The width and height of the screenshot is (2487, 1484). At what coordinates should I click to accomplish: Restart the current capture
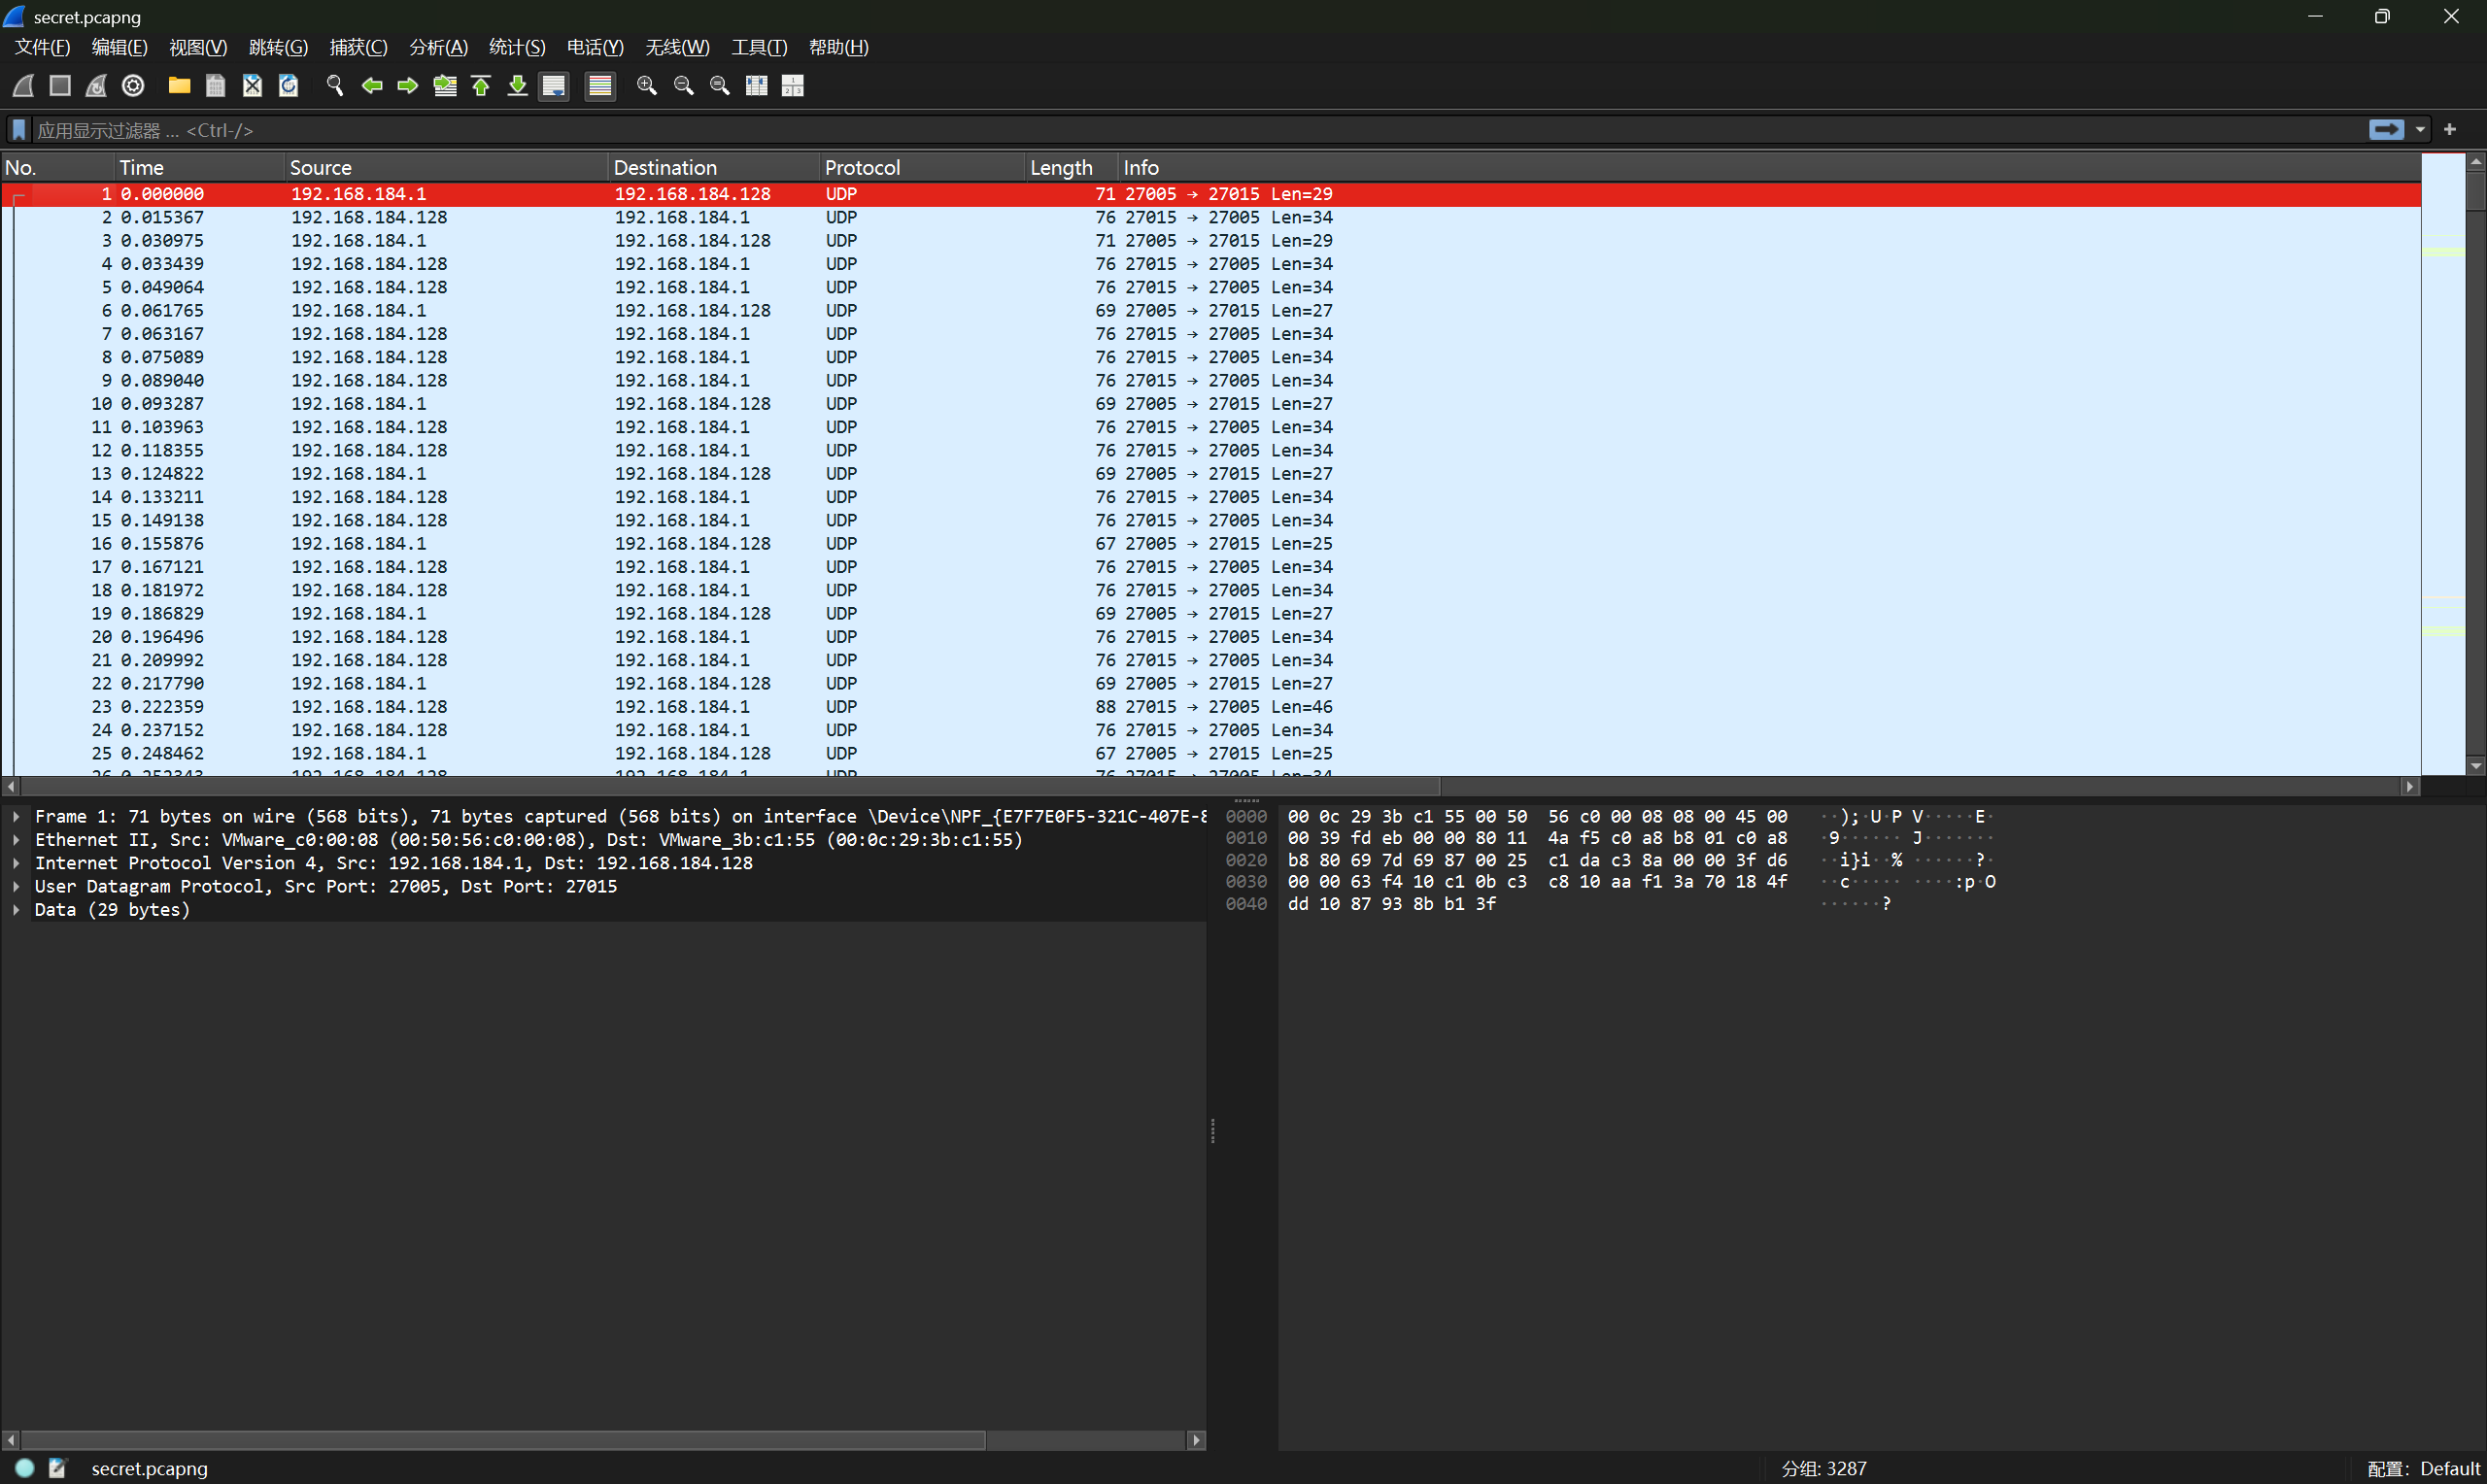96,86
